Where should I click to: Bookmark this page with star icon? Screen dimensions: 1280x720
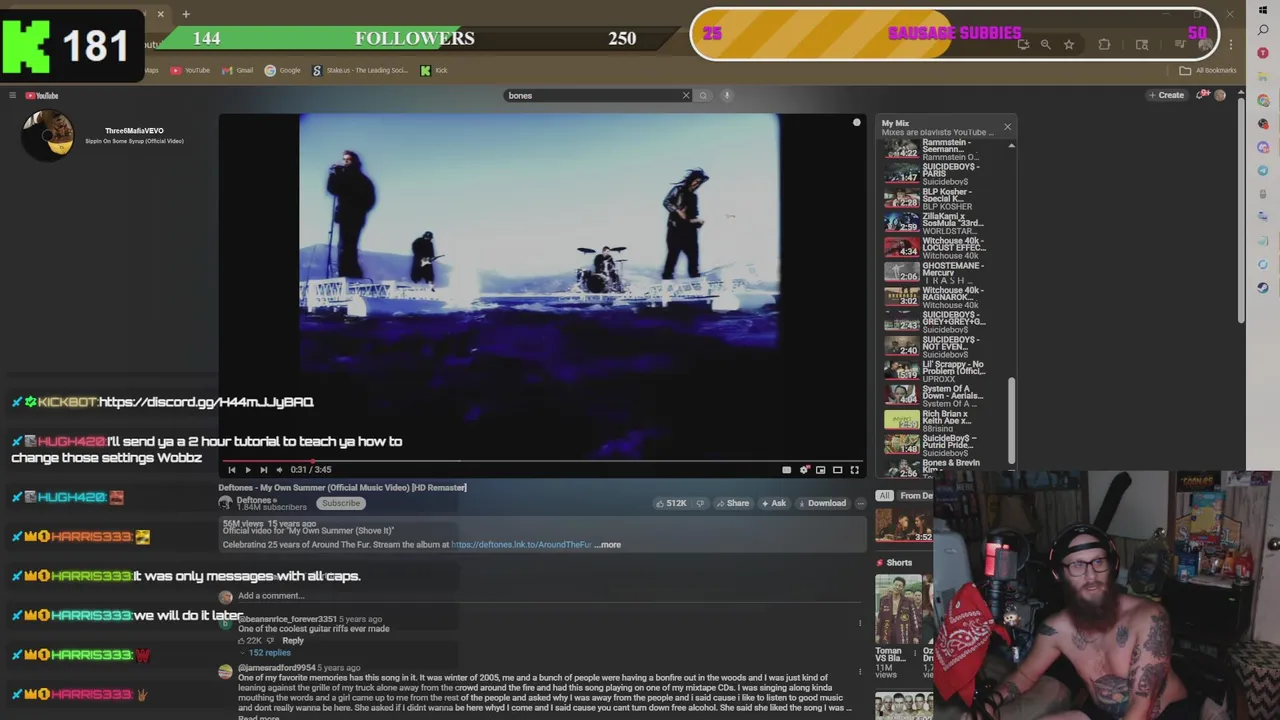[x=1069, y=44]
